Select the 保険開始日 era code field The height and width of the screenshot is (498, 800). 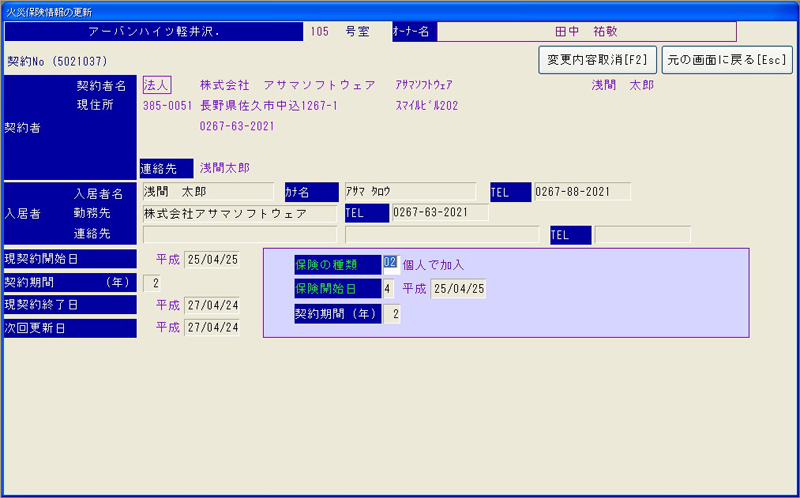387,289
